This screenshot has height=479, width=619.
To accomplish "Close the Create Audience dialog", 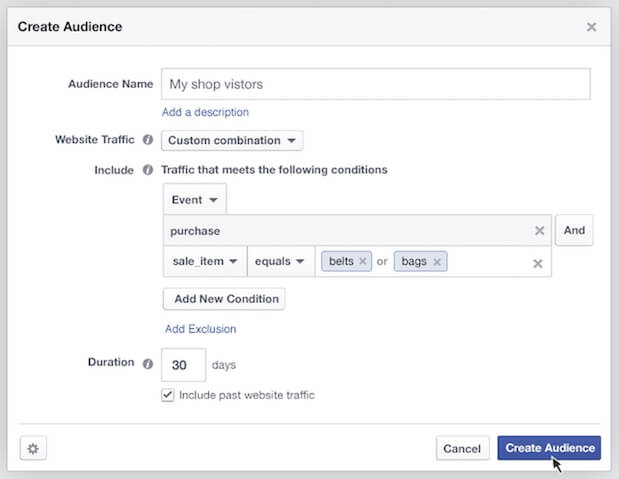I will [591, 26].
